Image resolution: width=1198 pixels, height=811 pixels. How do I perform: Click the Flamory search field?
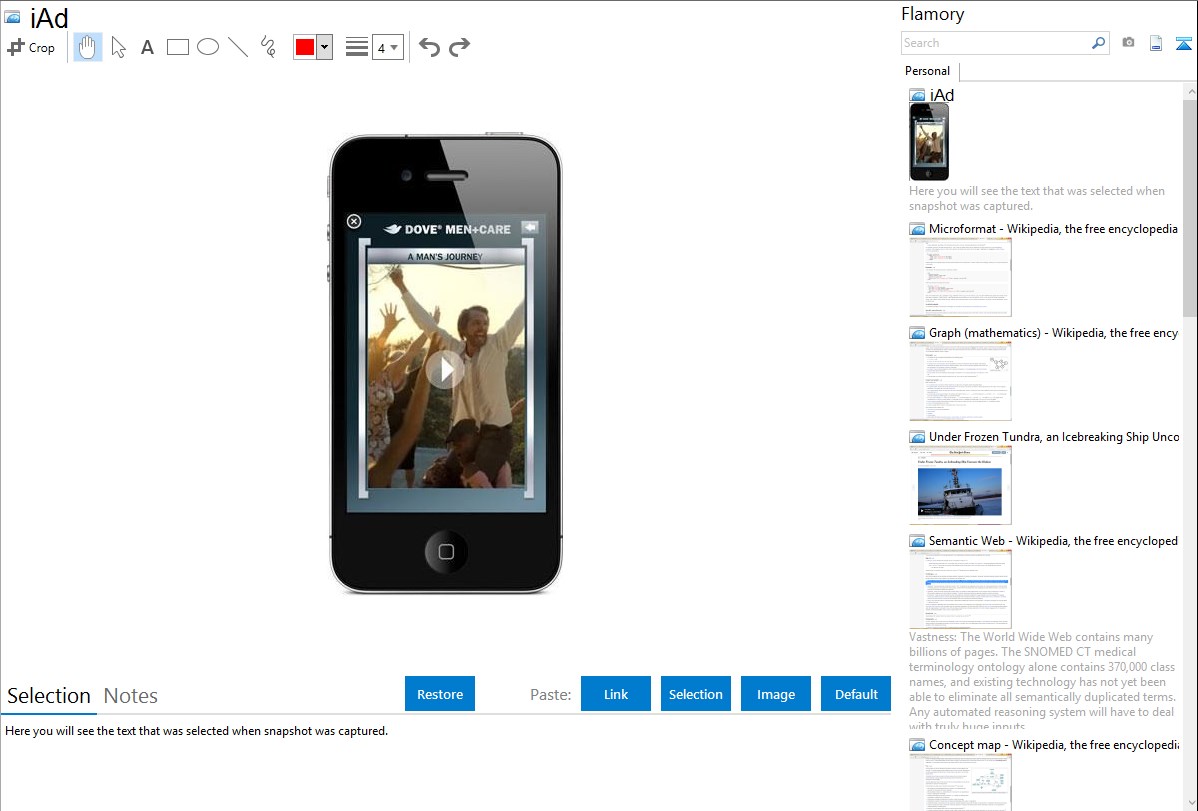pyautogui.click(x=996, y=43)
